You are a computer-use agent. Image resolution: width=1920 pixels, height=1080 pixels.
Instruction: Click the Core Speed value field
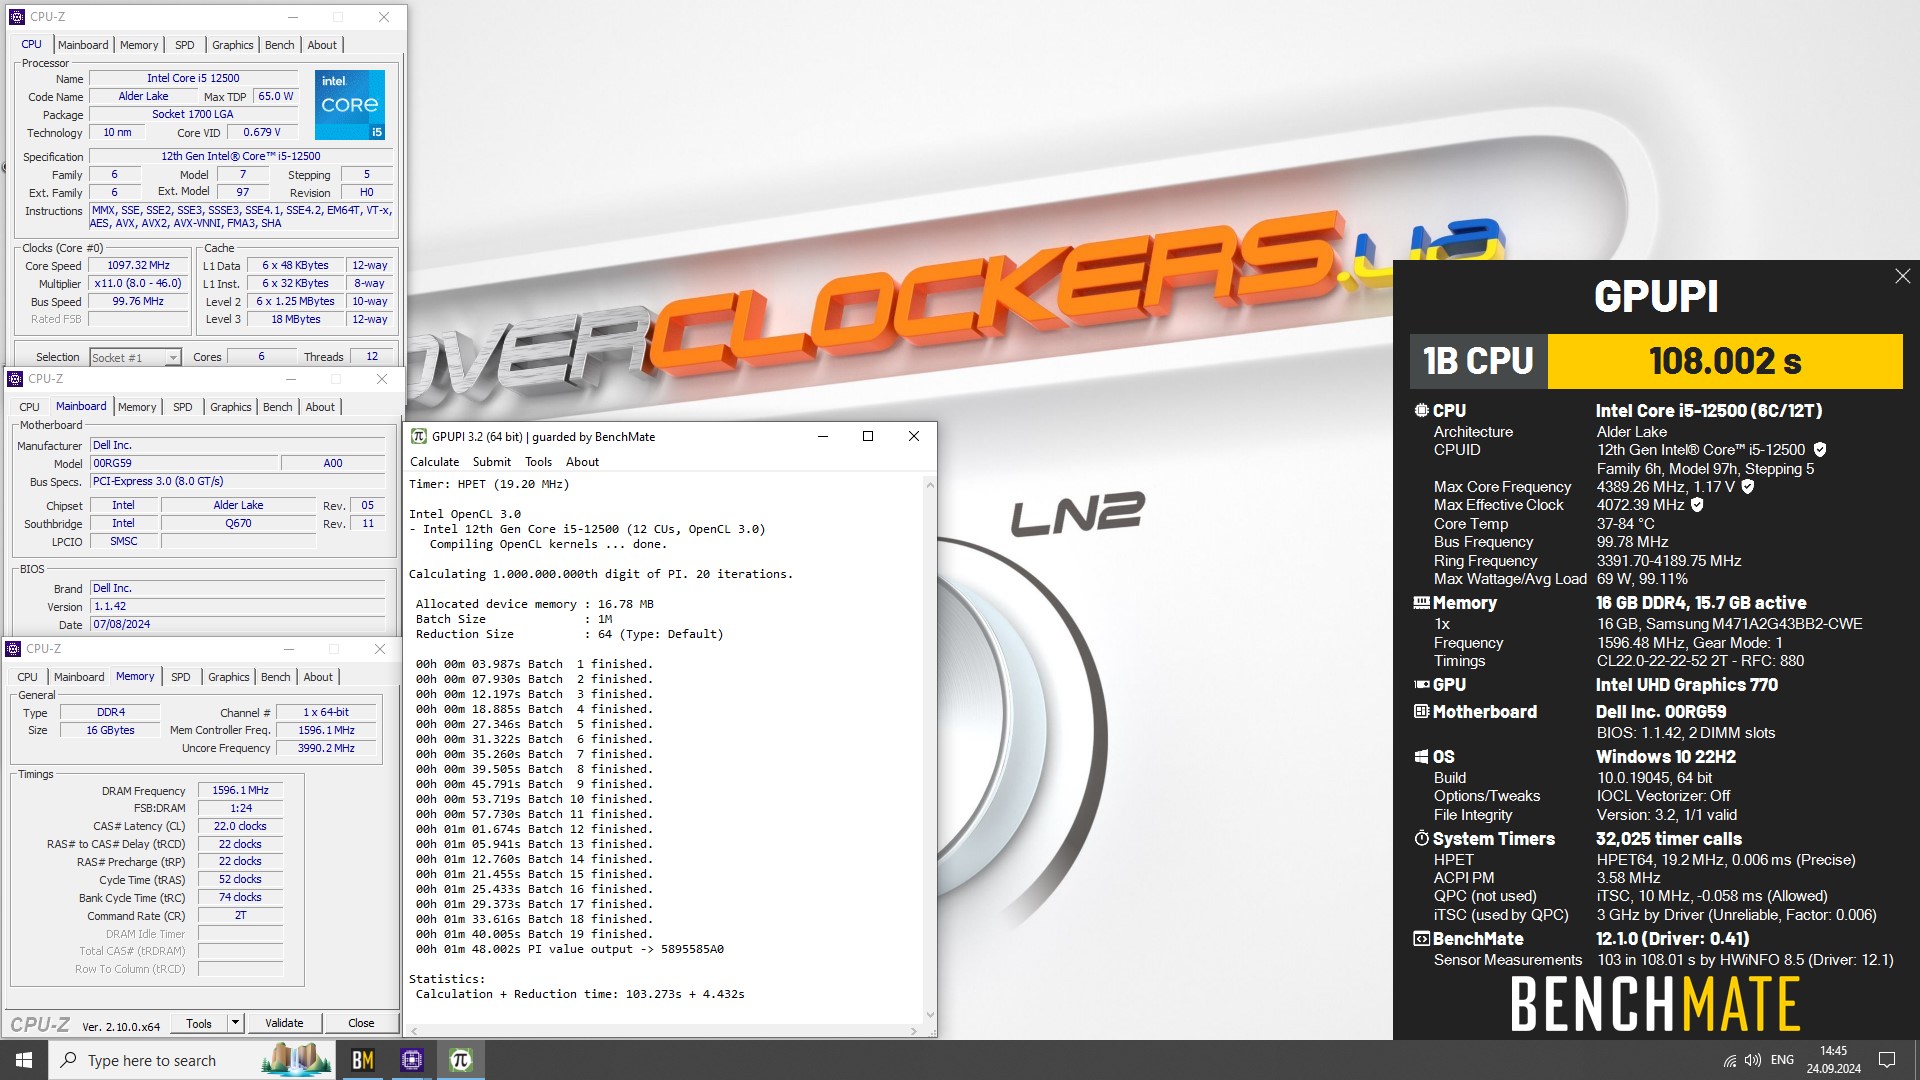(139, 266)
